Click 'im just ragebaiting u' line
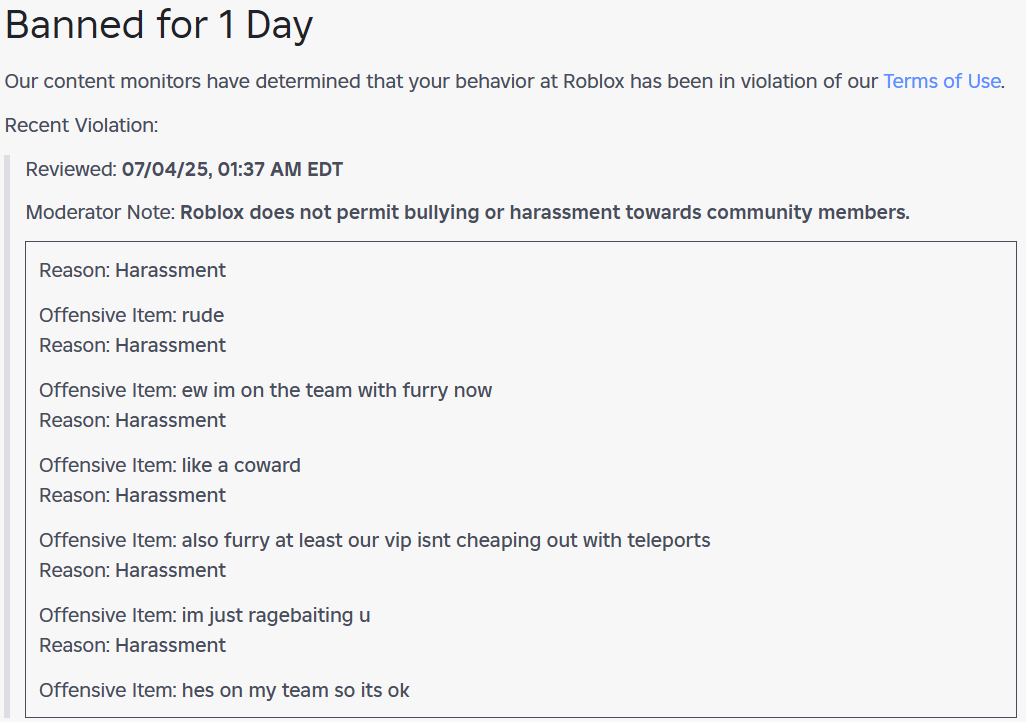The height and width of the screenshot is (722, 1026). tap(205, 615)
